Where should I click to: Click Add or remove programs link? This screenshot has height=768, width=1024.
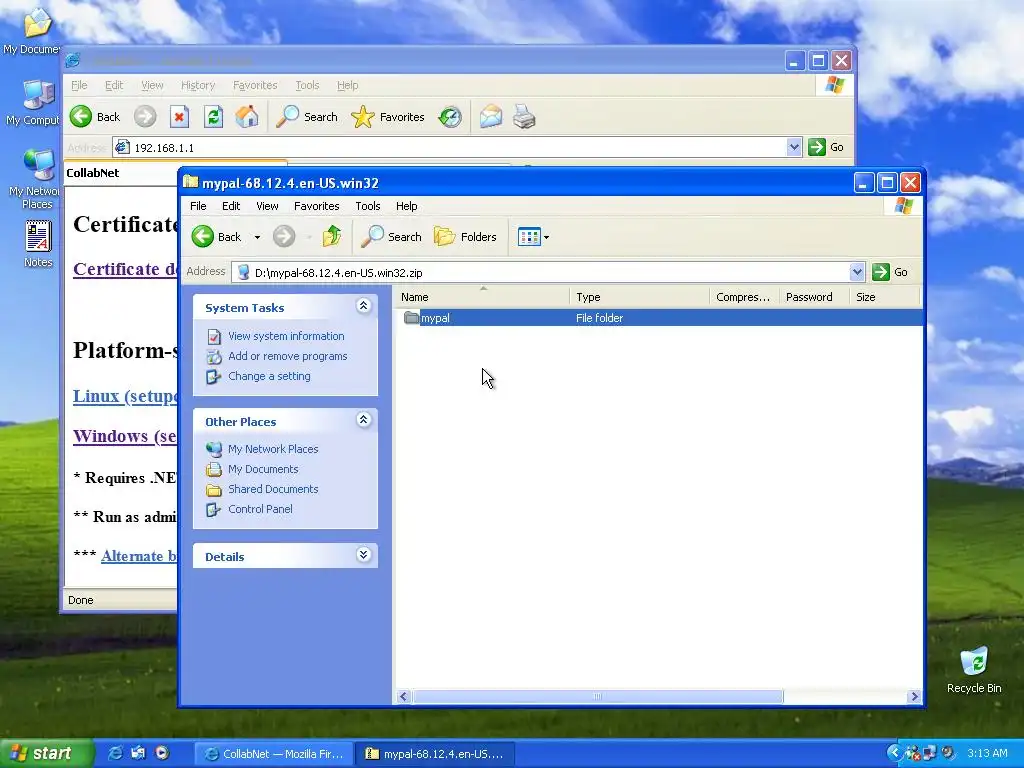(287, 356)
